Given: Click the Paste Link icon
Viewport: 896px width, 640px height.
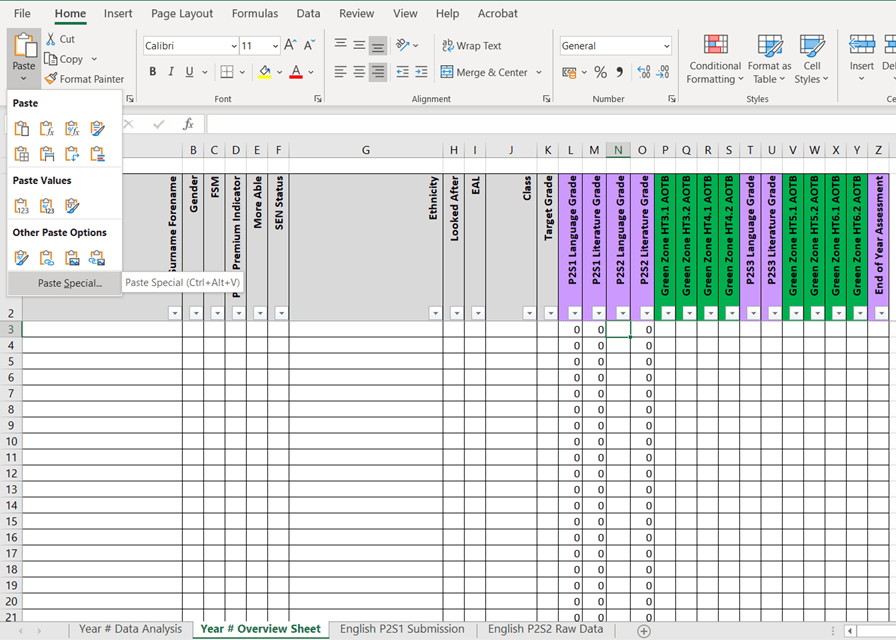Looking at the screenshot, I should click(47, 258).
